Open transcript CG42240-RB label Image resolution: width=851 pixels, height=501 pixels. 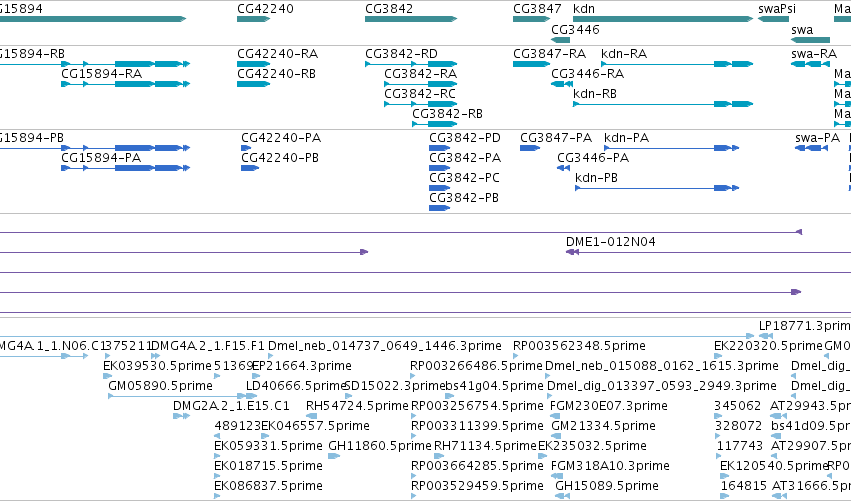pyautogui.click(x=276, y=74)
